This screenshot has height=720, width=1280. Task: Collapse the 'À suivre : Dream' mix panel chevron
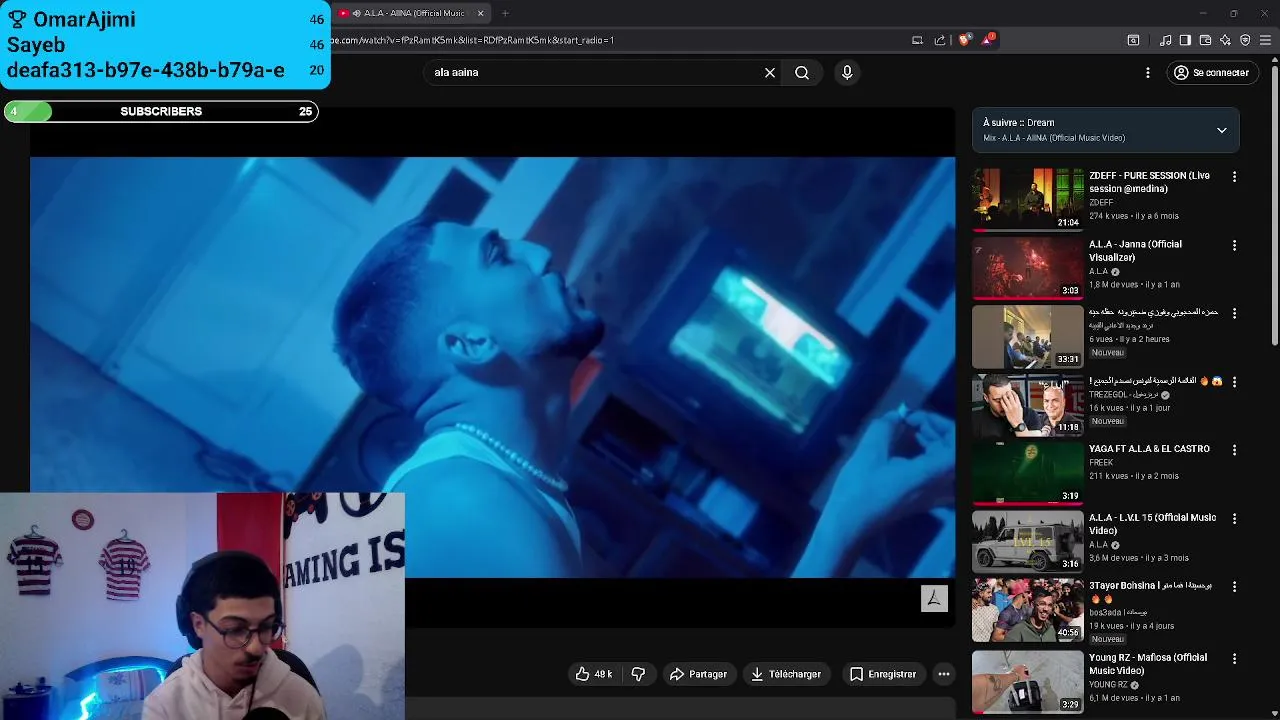[1221, 130]
